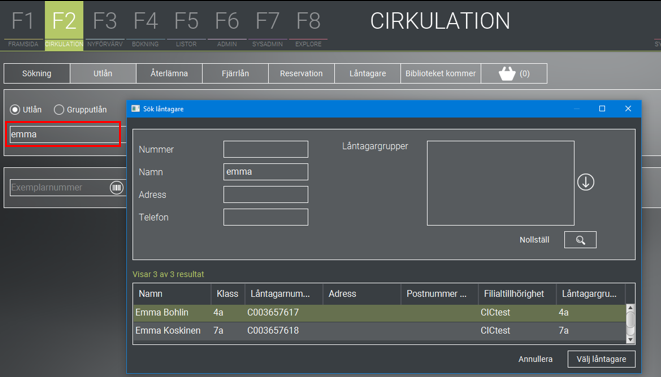The image size is (661, 377).
Task: Click Nollställ to reset search
Action: pos(534,240)
